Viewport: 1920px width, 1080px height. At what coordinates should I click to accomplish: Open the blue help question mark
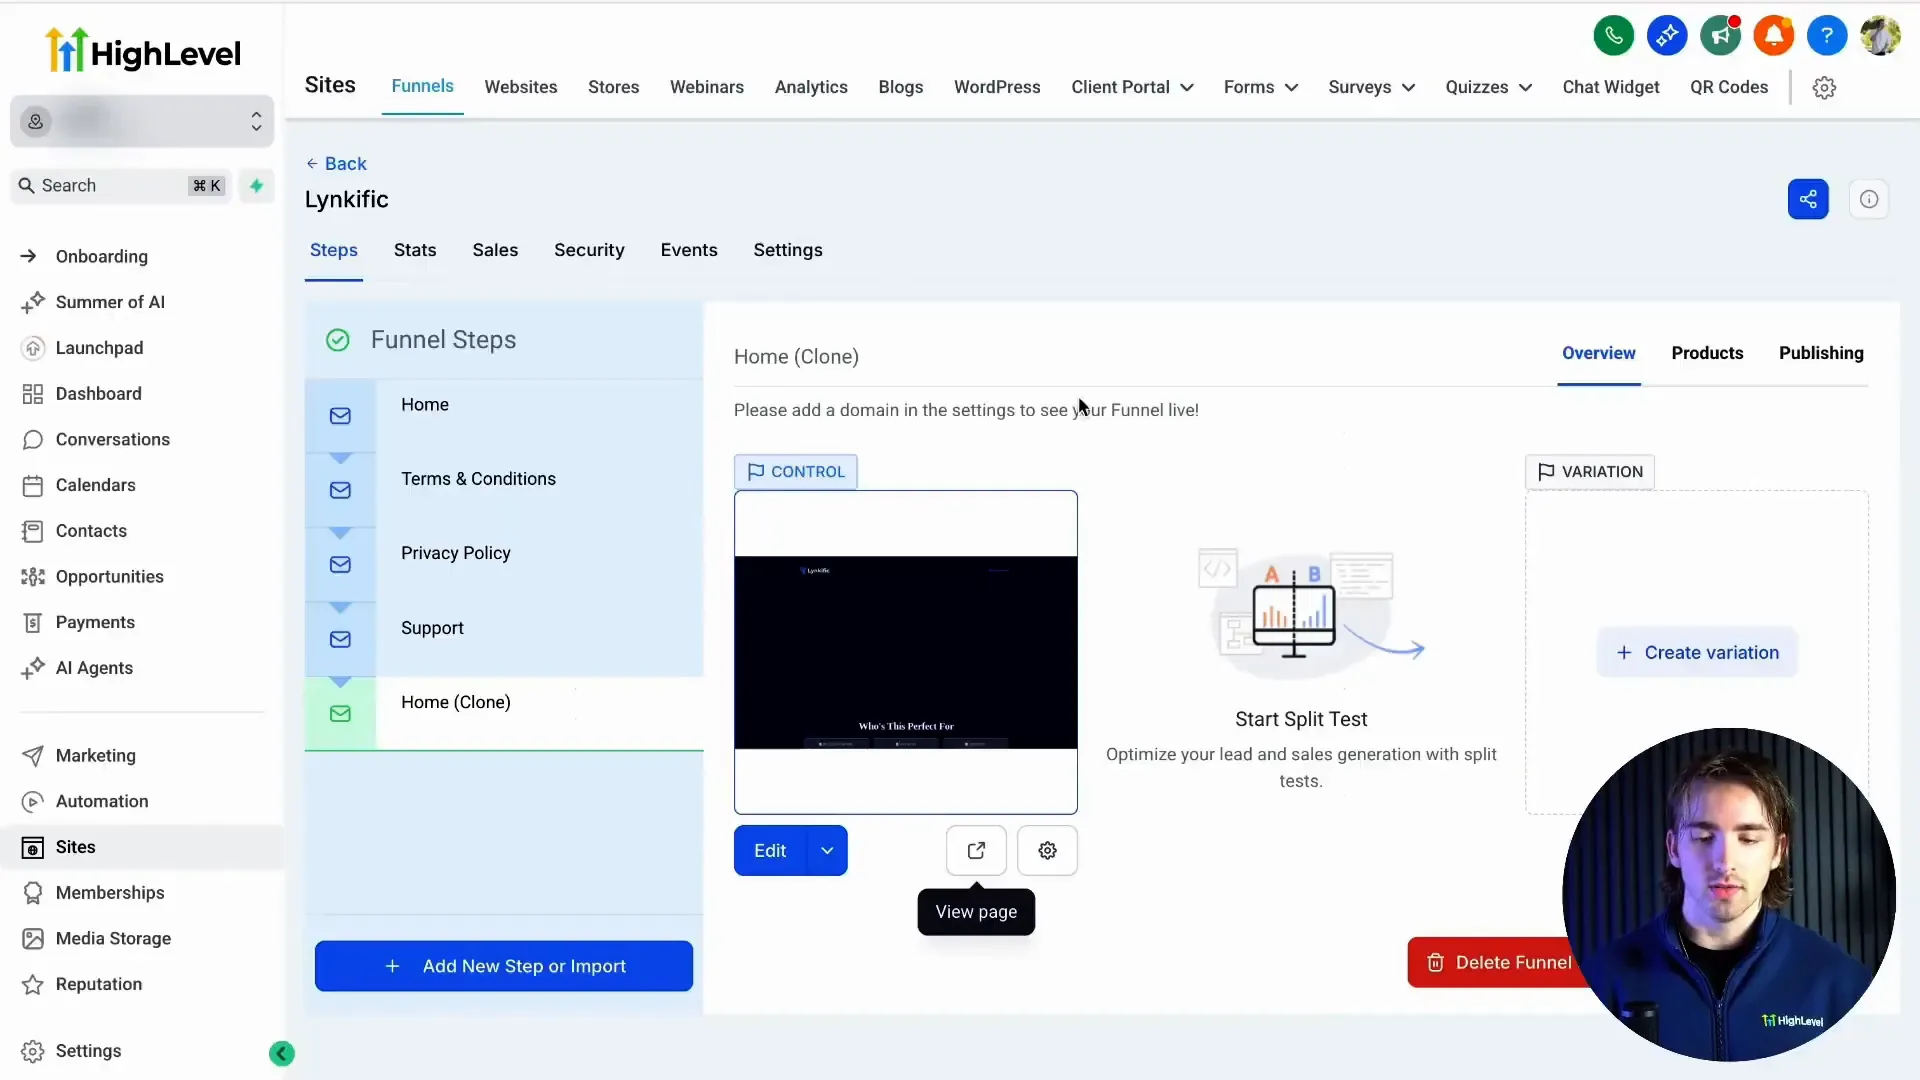[1827, 36]
